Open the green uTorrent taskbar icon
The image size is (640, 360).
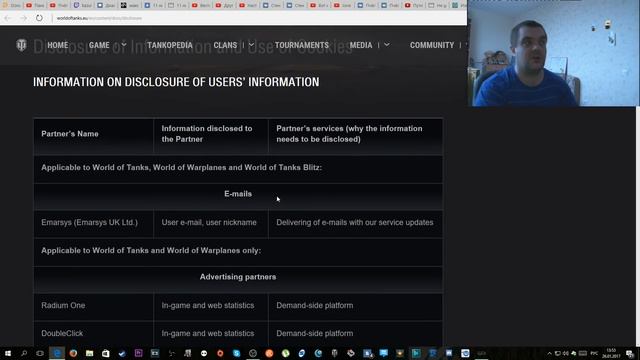coord(285,353)
